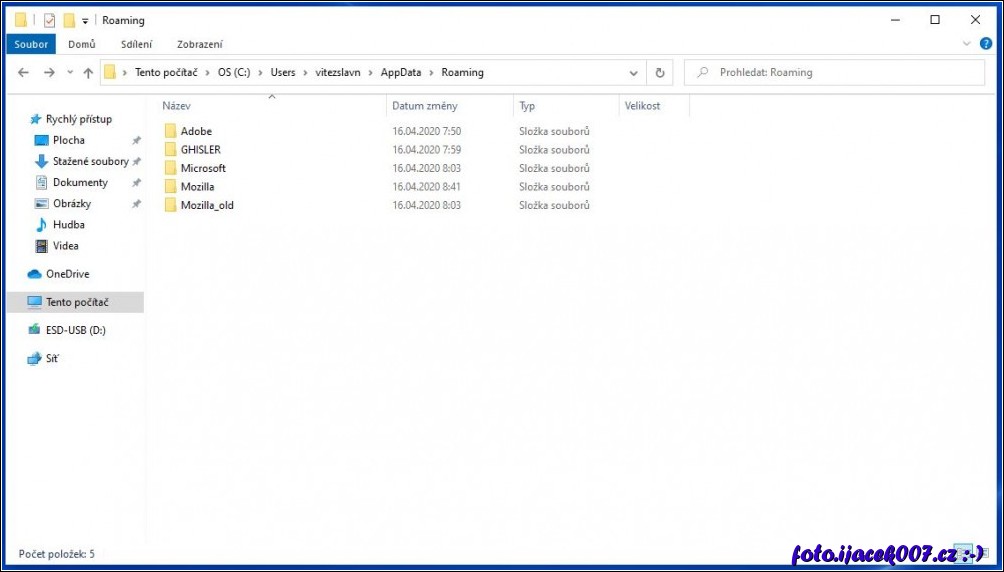Open the Soubor menu

click(x=31, y=44)
